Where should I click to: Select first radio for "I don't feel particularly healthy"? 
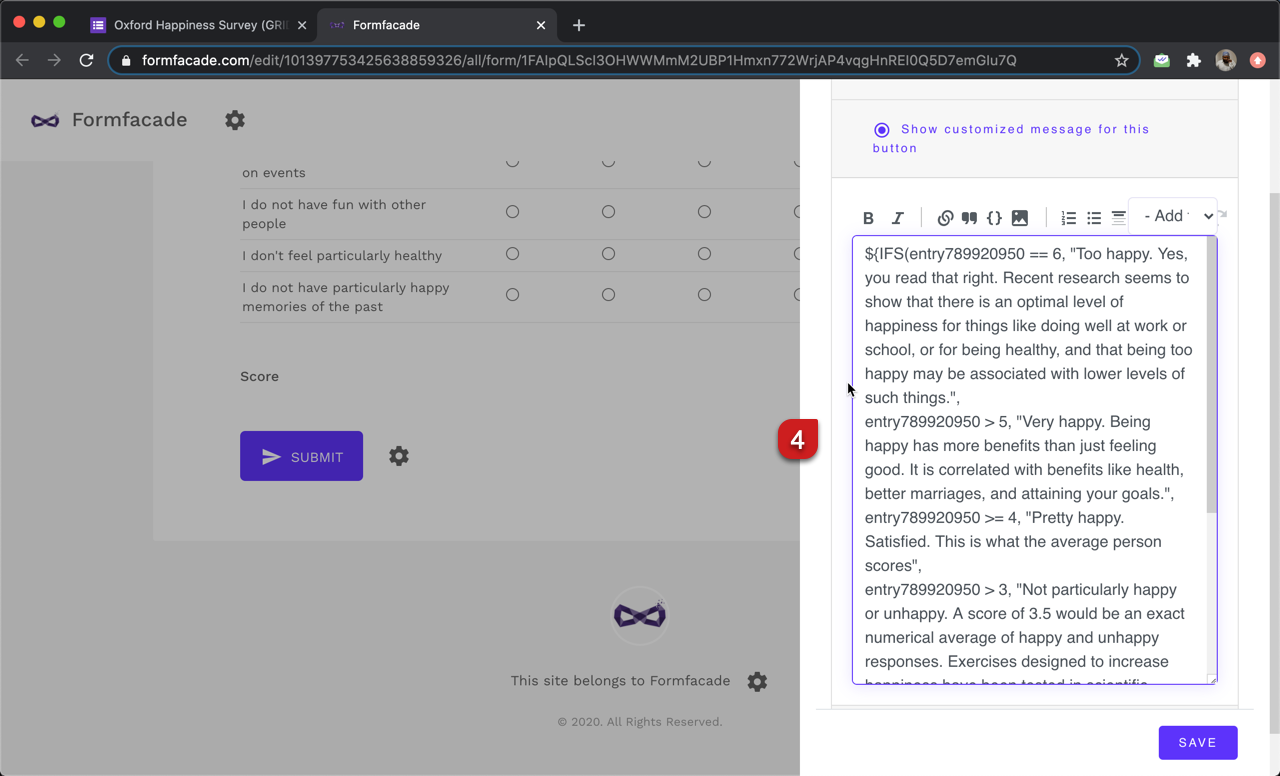click(x=512, y=254)
